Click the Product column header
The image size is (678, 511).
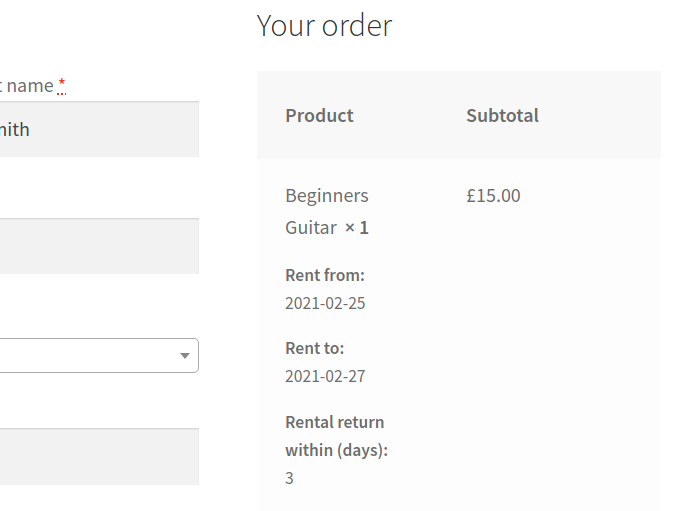point(319,115)
